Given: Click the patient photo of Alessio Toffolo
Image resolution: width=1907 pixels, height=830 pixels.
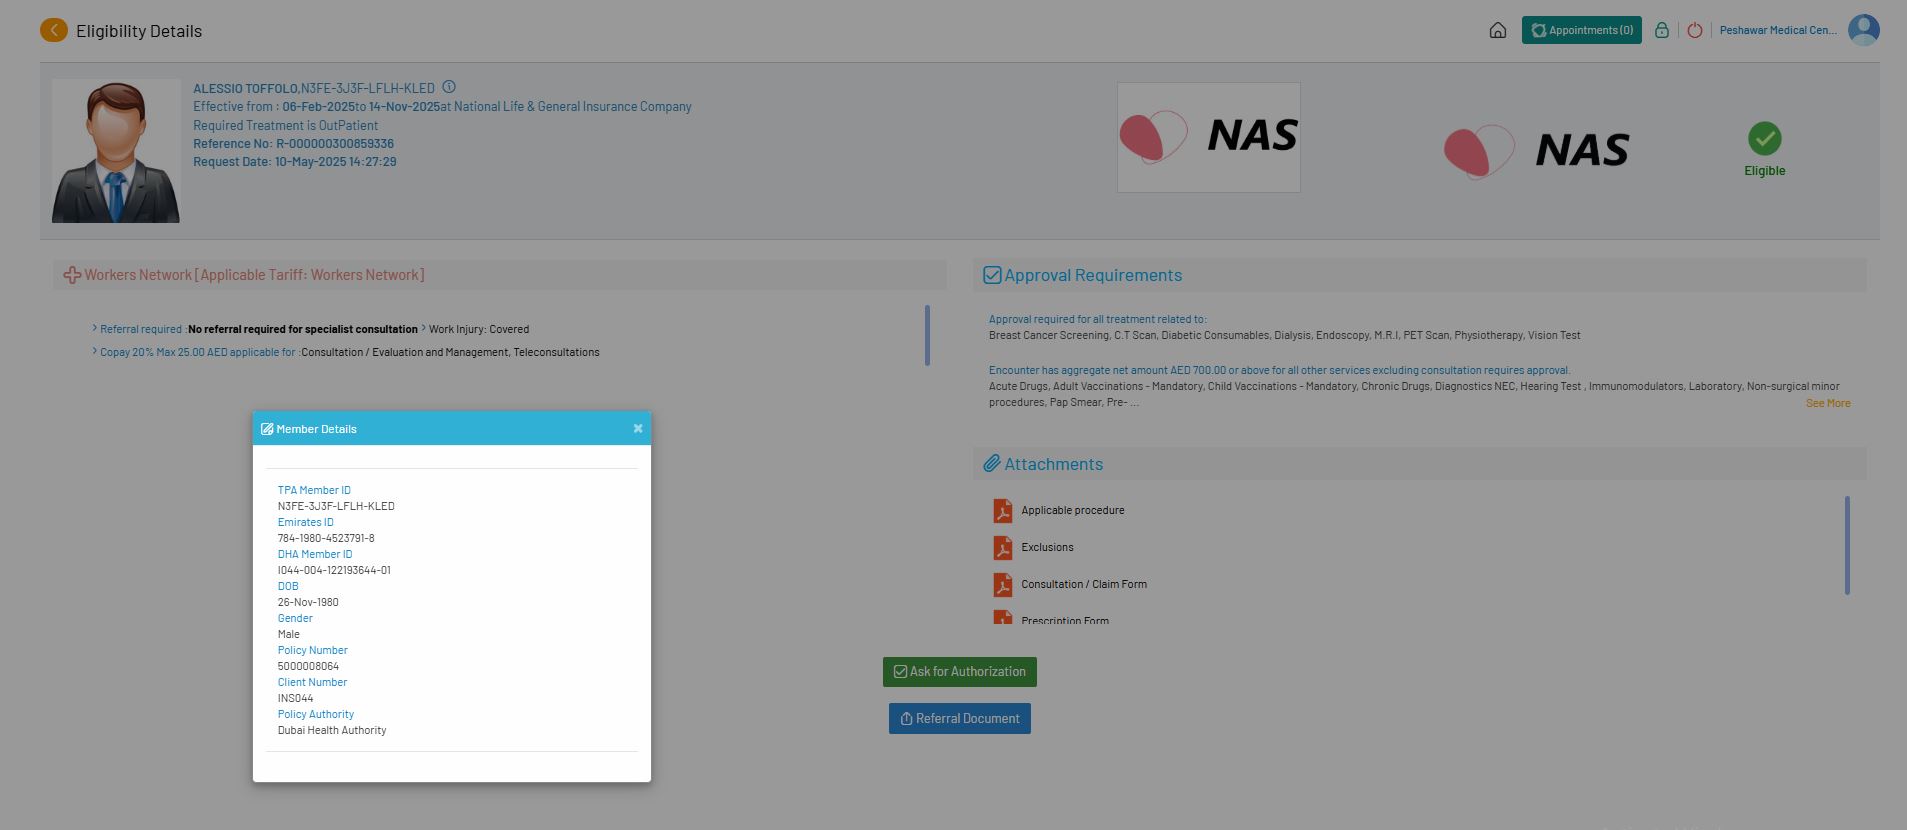Looking at the screenshot, I should pos(116,151).
